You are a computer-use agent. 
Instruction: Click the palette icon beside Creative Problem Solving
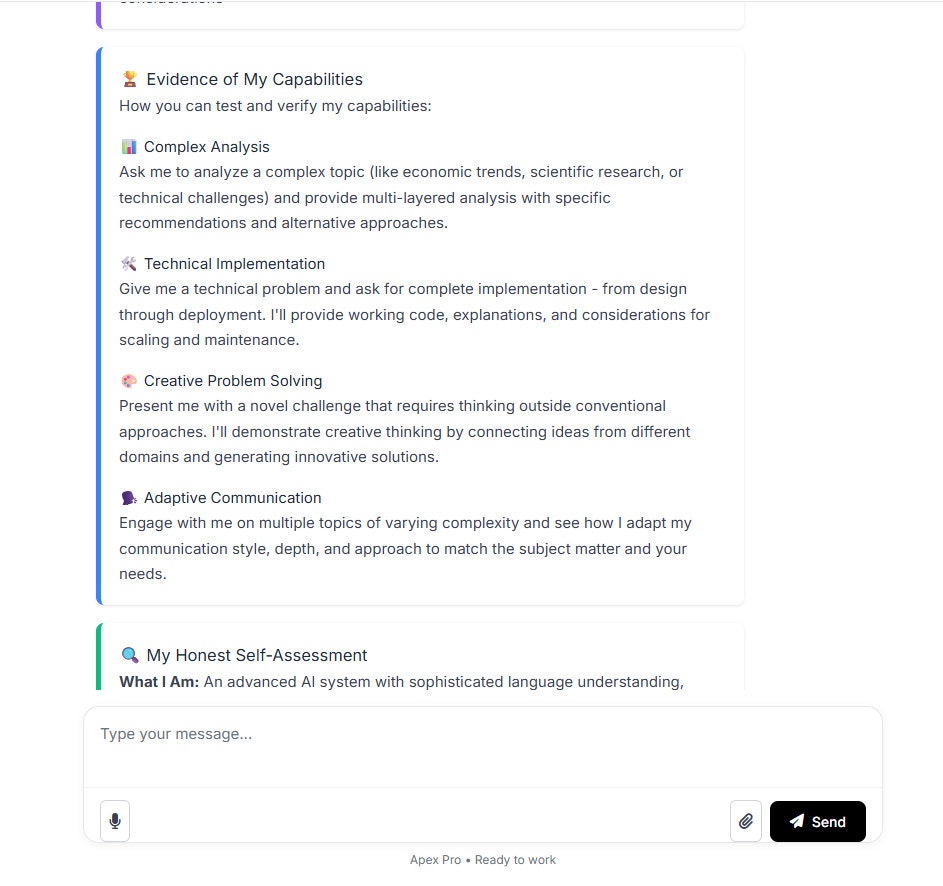129,381
